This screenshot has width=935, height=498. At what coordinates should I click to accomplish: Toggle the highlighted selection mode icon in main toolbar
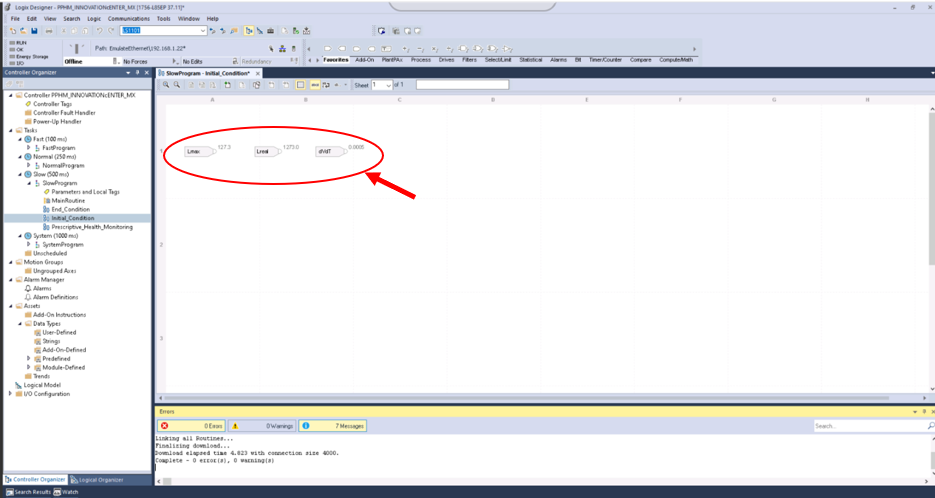[249, 31]
